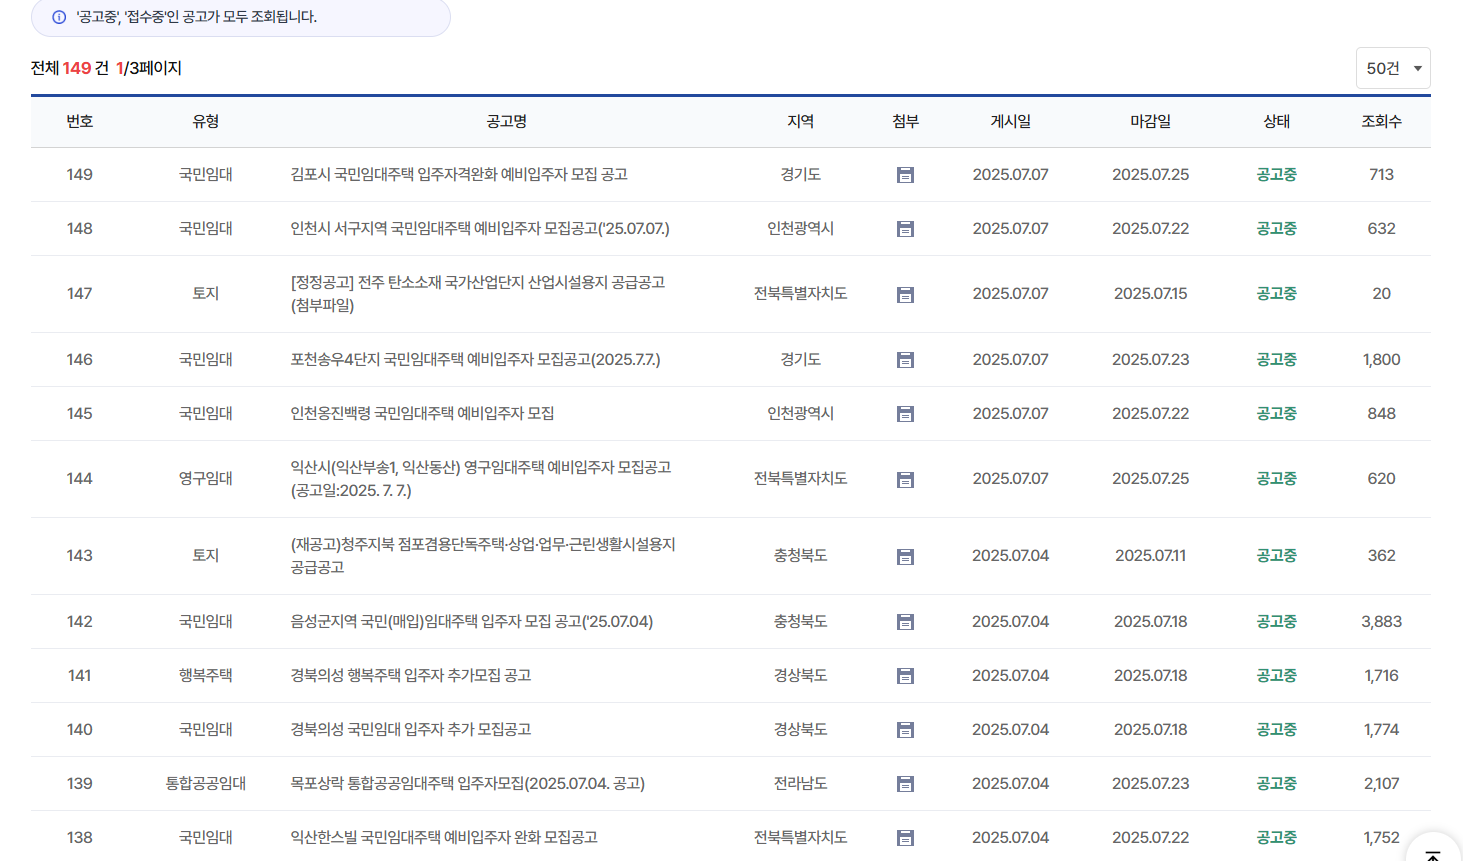The width and height of the screenshot is (1463, 861).
Task: Open 경북의성 행복주택 입주자 추가모집 notice
Action: [411, 675]
